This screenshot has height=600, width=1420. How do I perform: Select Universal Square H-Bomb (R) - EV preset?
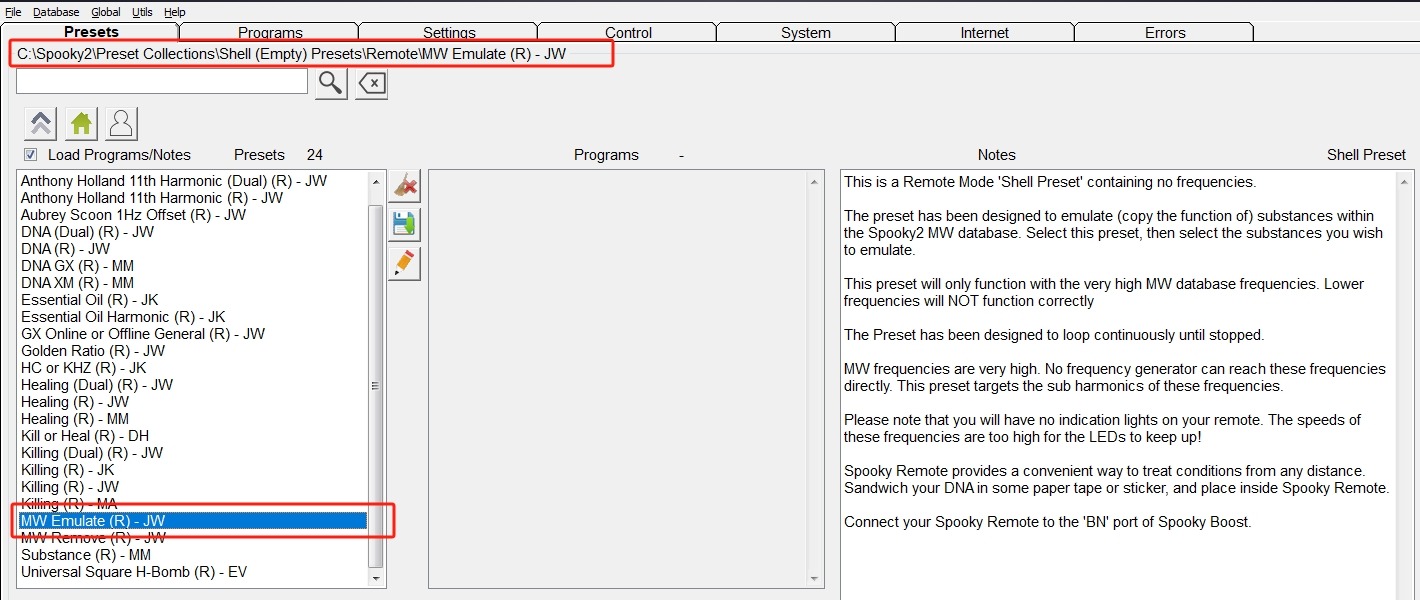tap(134, 572)
